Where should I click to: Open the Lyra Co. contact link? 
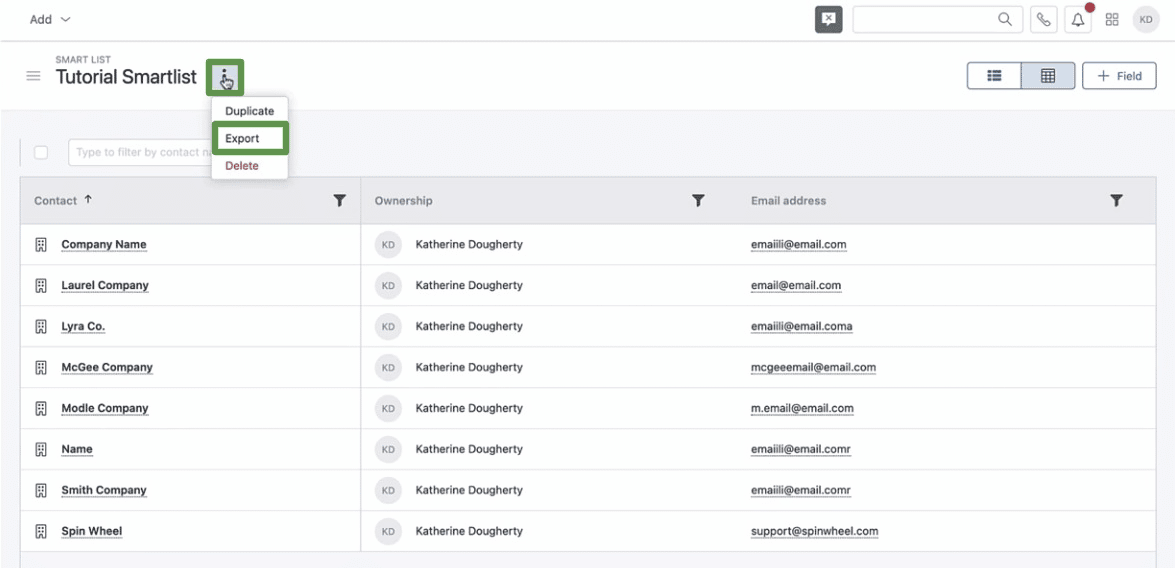[83, 327]
